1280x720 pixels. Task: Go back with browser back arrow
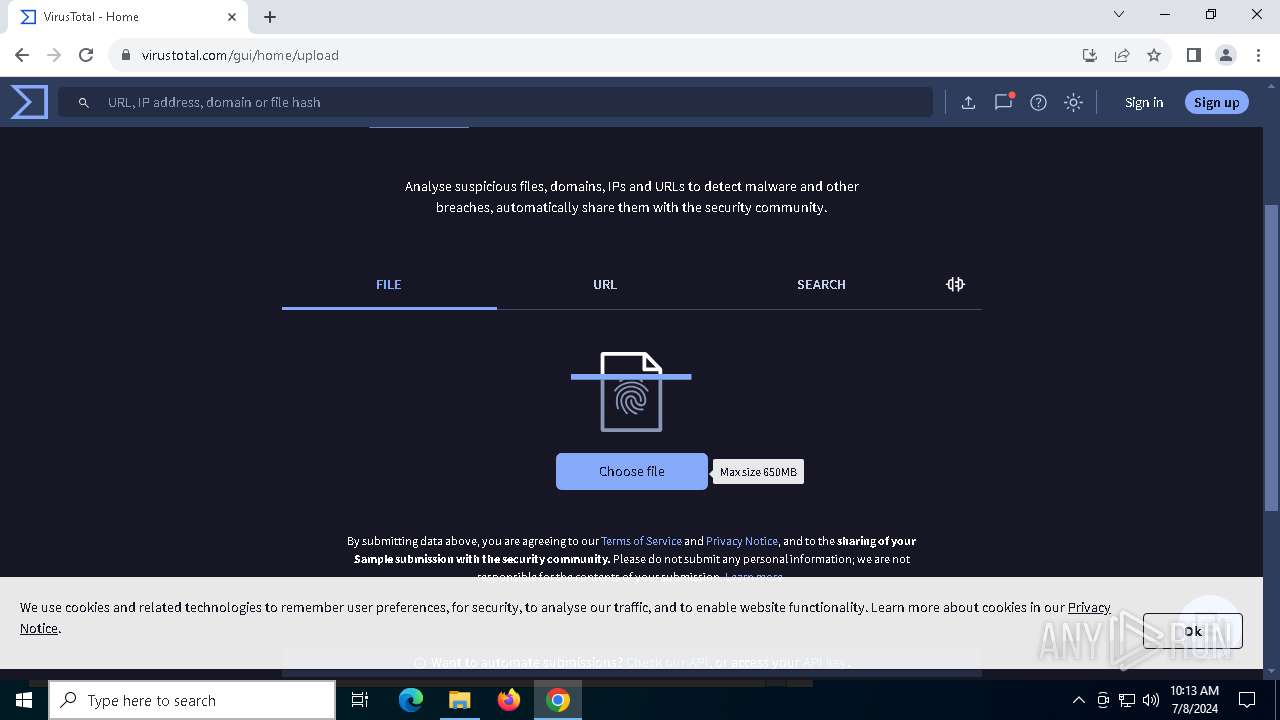click(x=22, y=55)
